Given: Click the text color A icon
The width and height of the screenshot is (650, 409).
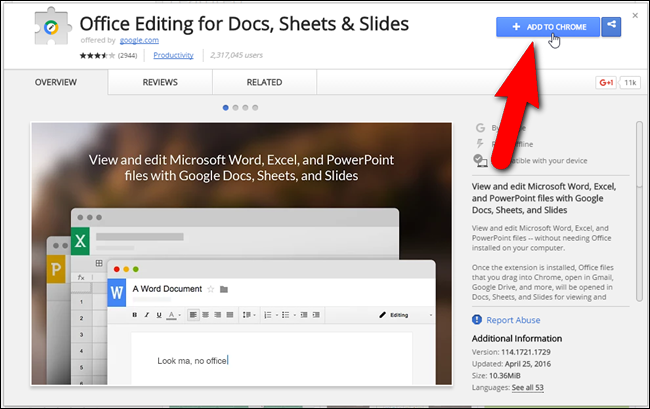Looking at the screenshot, I should (171, 315).
